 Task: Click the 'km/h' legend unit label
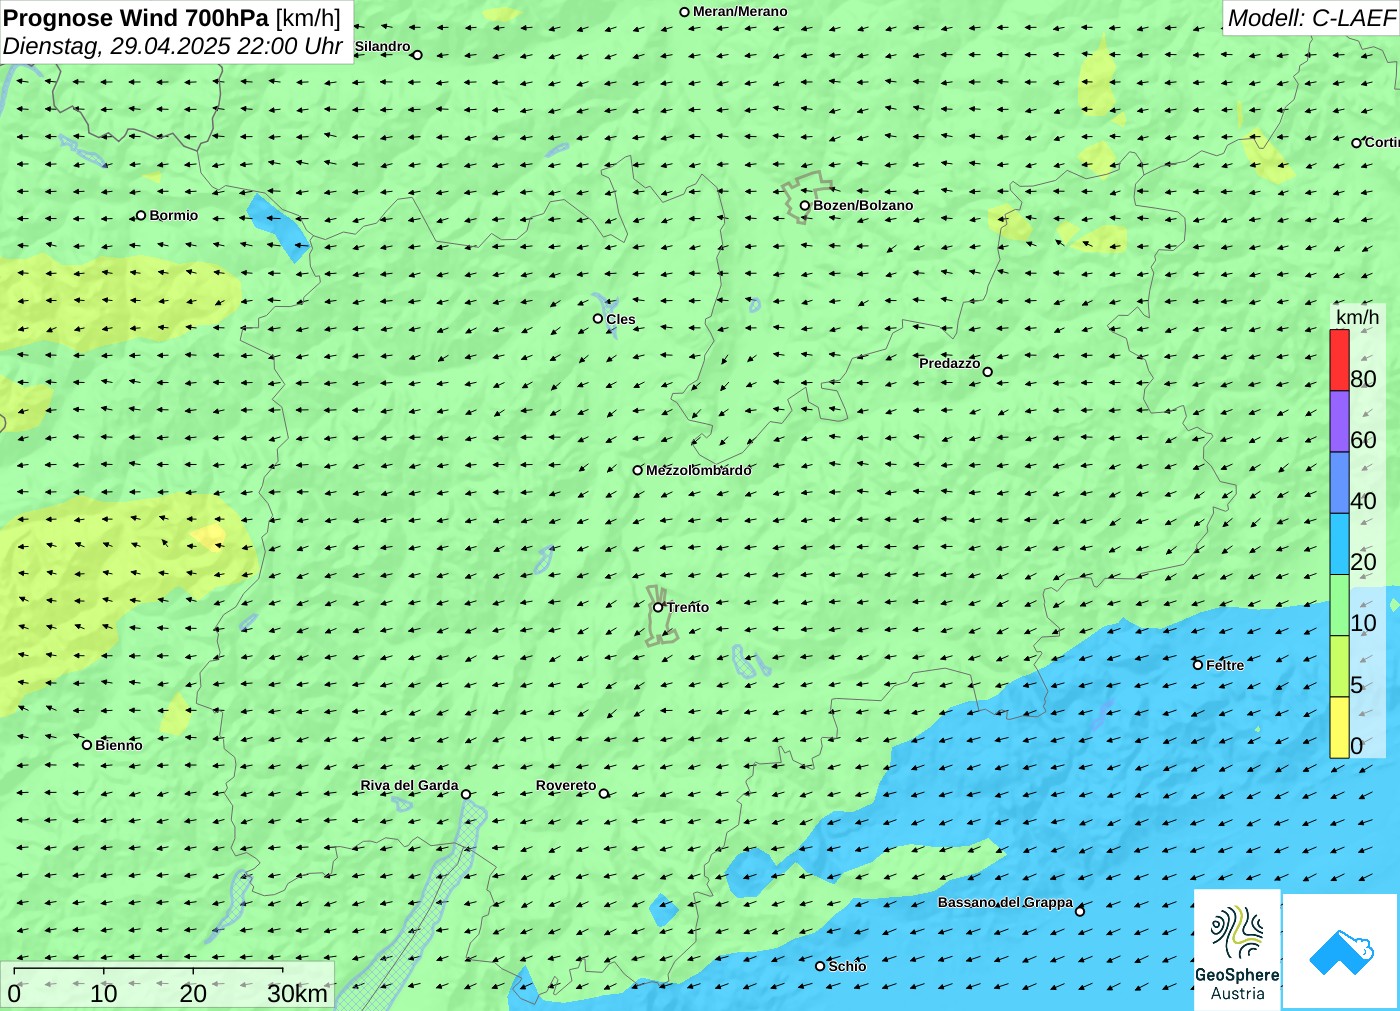(1357, 317)
